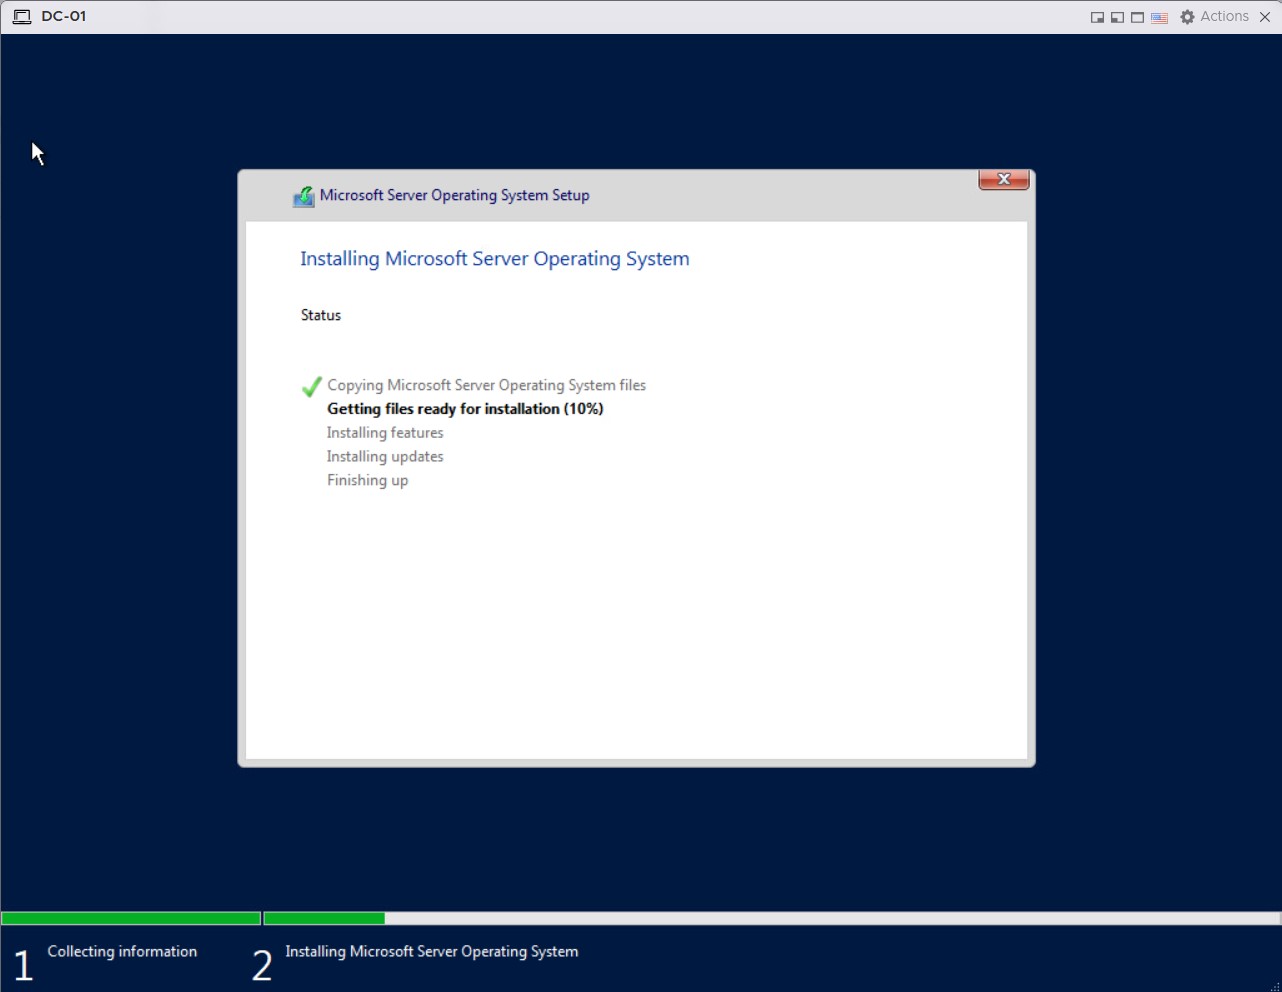This screenshot has height=992, width=1282.
Task: Click the gear icon beside Actions
Action: pyautogui.click(x=1187, y=17)
